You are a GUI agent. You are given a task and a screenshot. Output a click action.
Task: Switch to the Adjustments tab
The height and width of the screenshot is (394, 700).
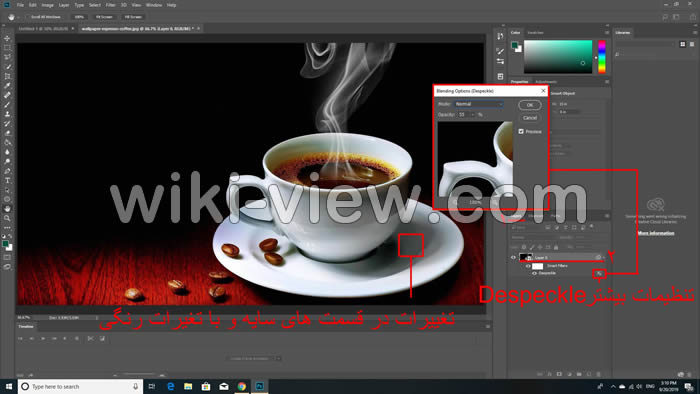(546, 82)
